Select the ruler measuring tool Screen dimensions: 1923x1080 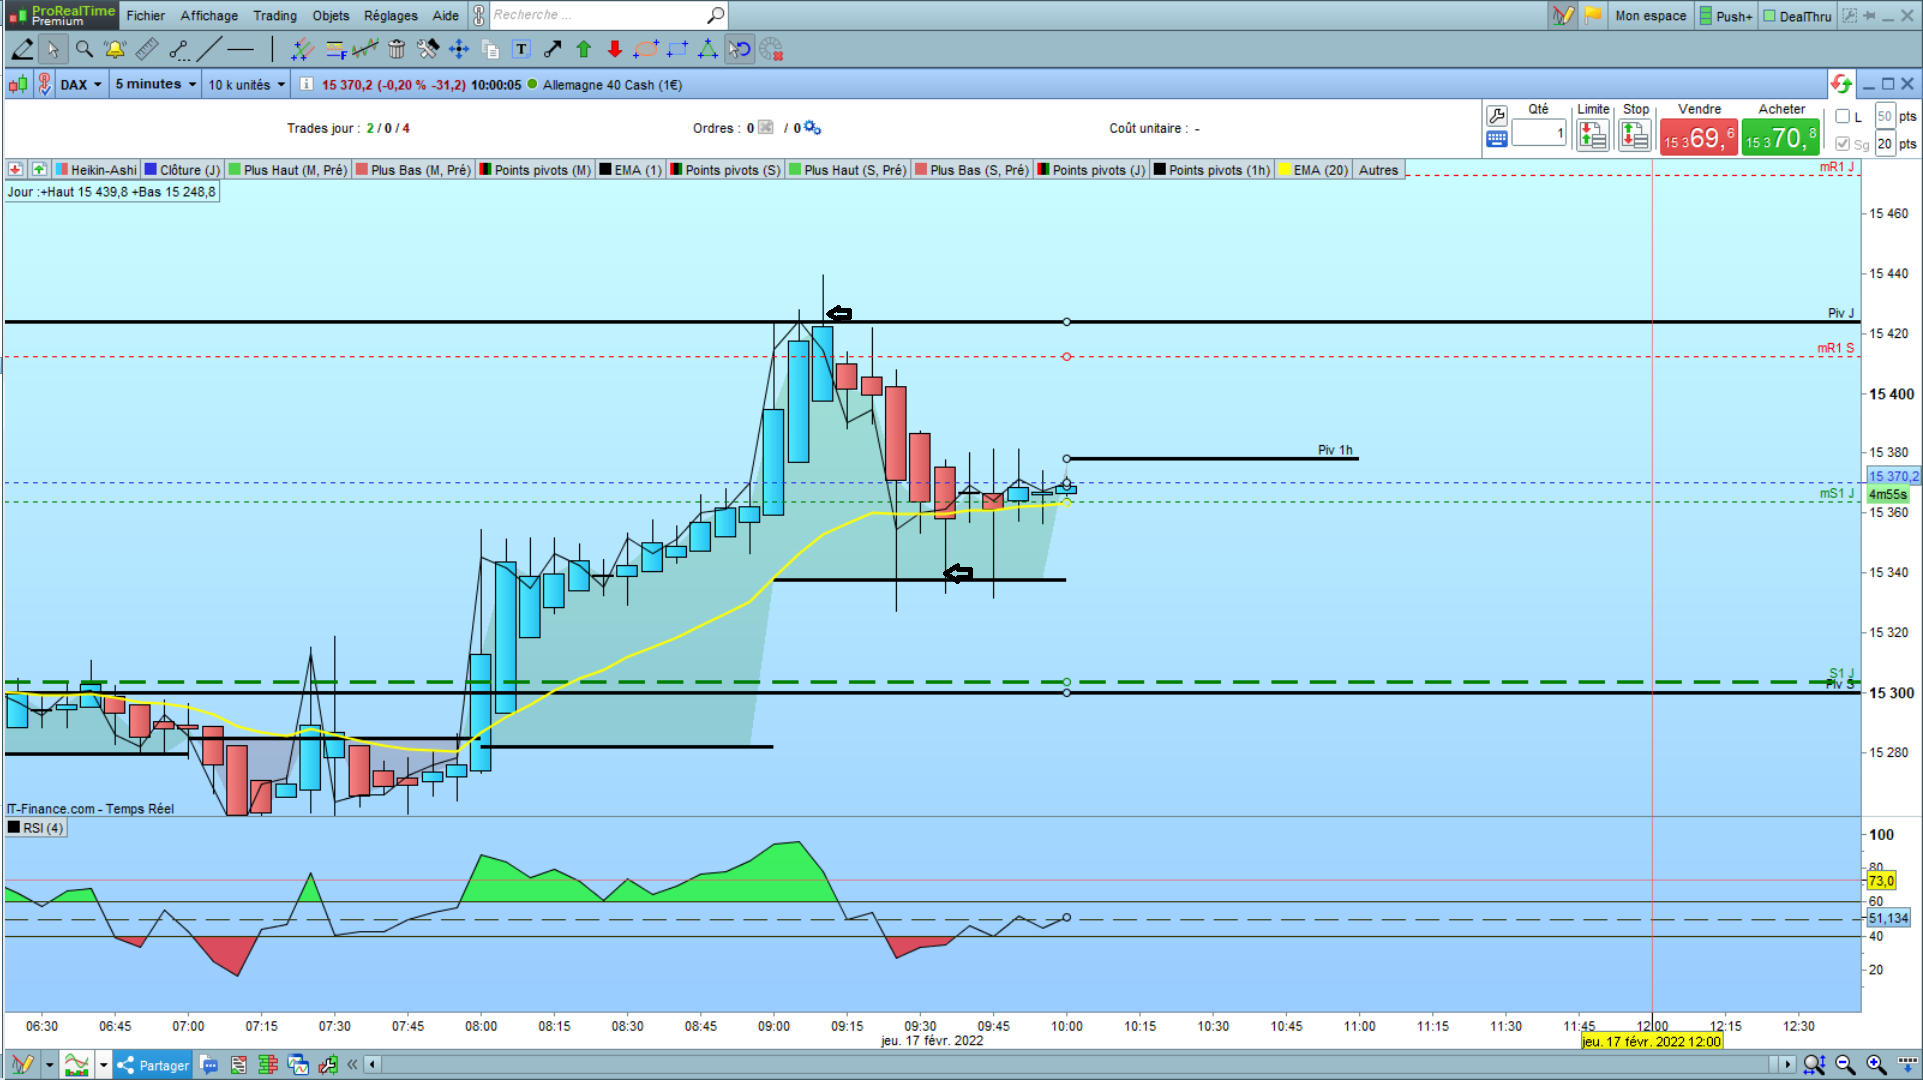tap(147, 49)
